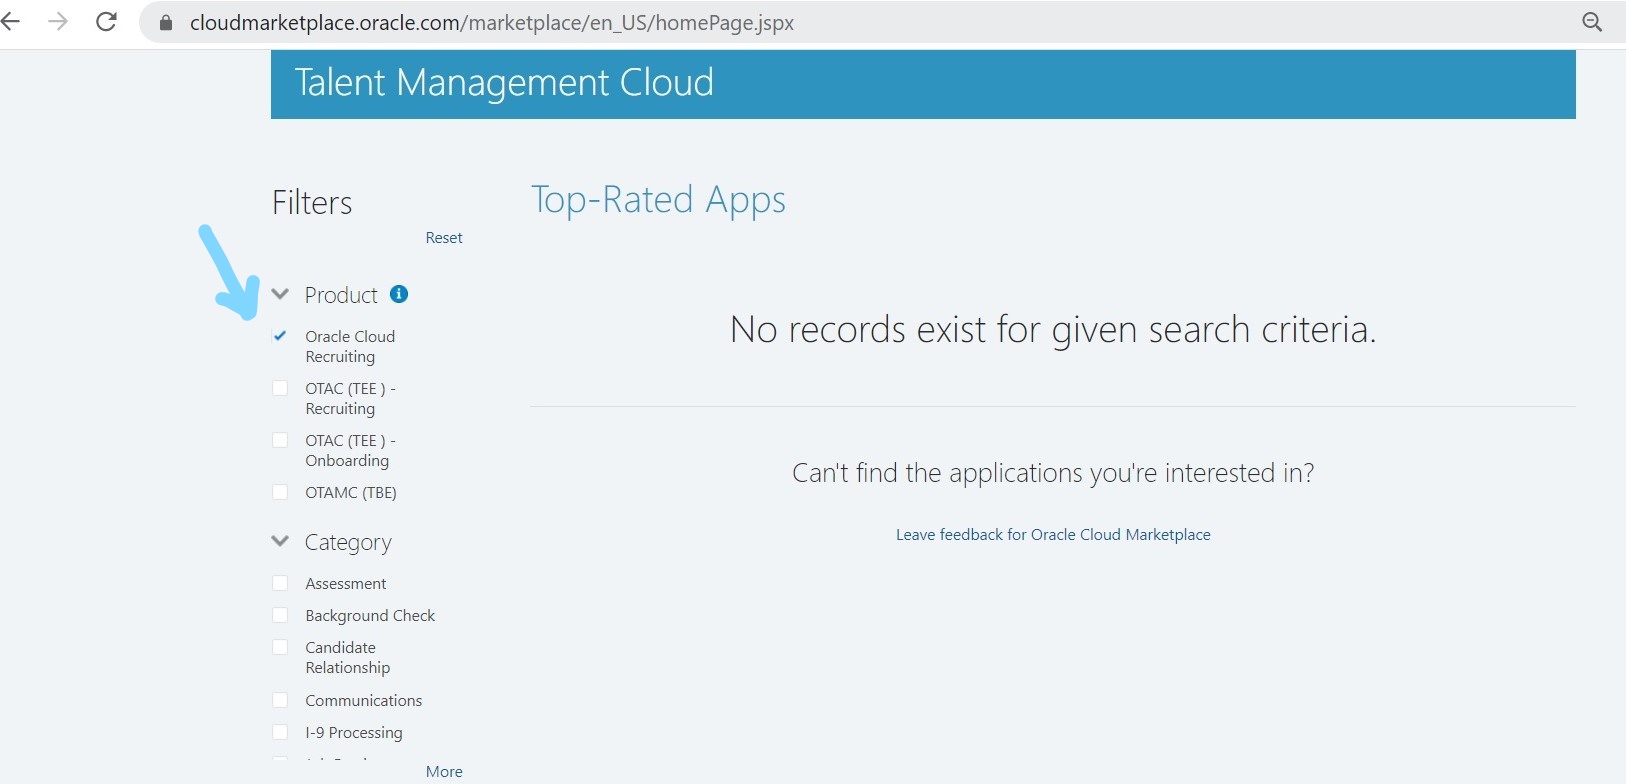Click the OTAMC (TBE) label text
Screen dimensions: 1626x784
(x=351, y=492)
